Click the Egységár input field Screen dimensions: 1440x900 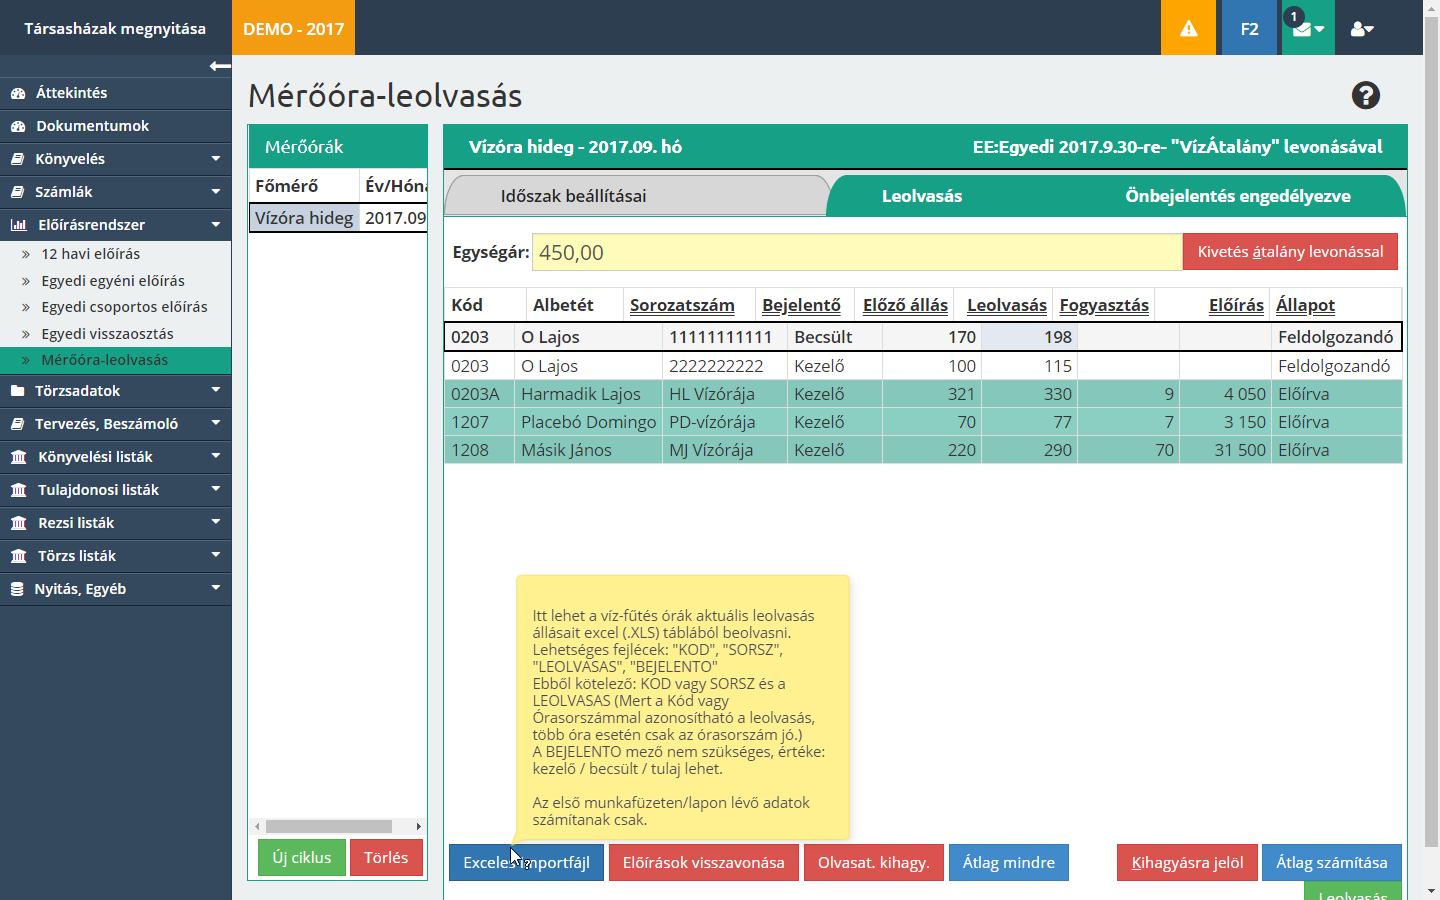pyautogui.click(x=856, y=252)
